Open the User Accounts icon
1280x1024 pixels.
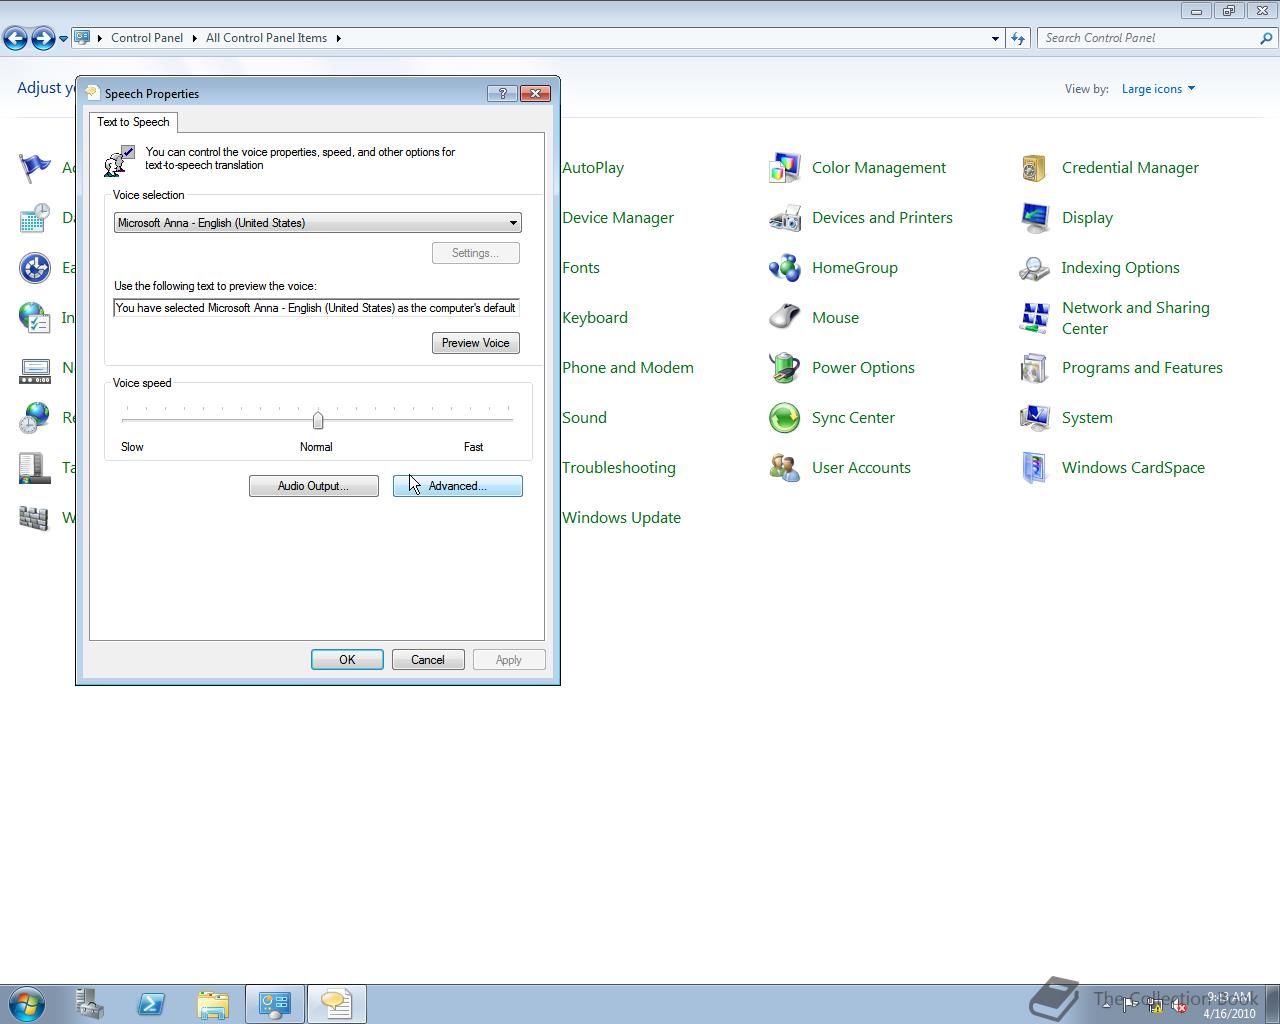(785, 468)
